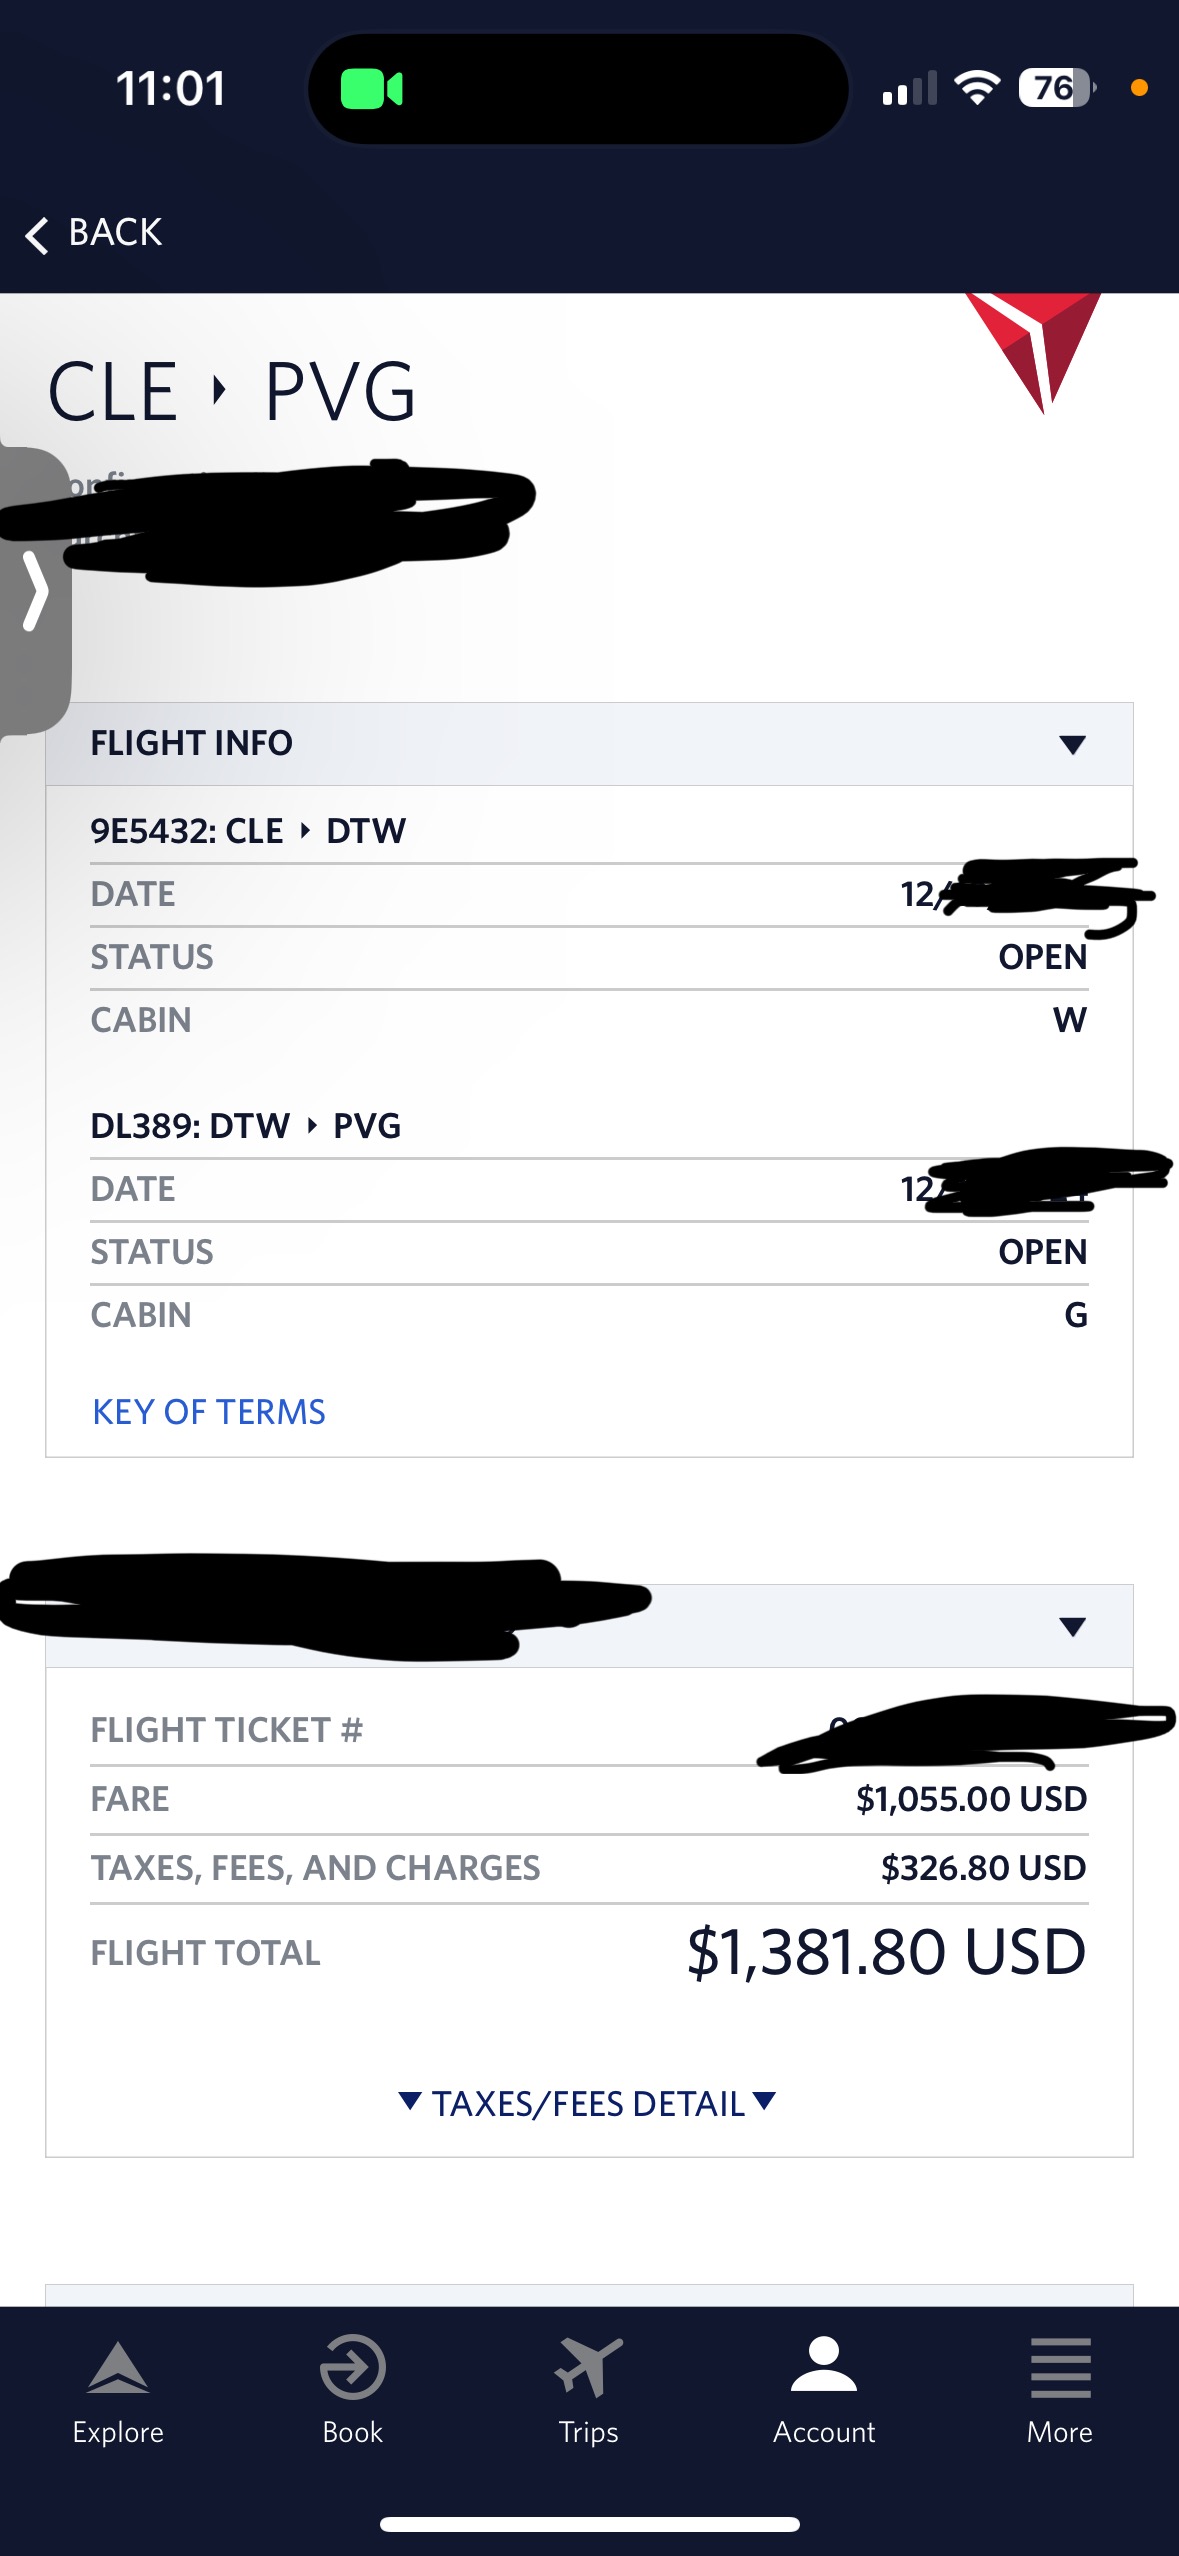The width and height of the screenshot is (1179, 2556).
Task: Tap the DL389 DTW to PVG flight row
Action: tap(246, 1126)
